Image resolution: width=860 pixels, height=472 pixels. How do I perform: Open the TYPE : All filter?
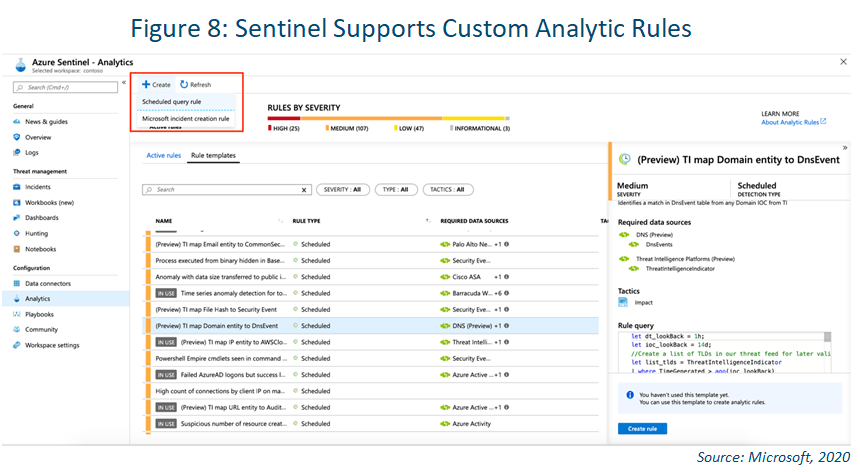click(396, 190)
